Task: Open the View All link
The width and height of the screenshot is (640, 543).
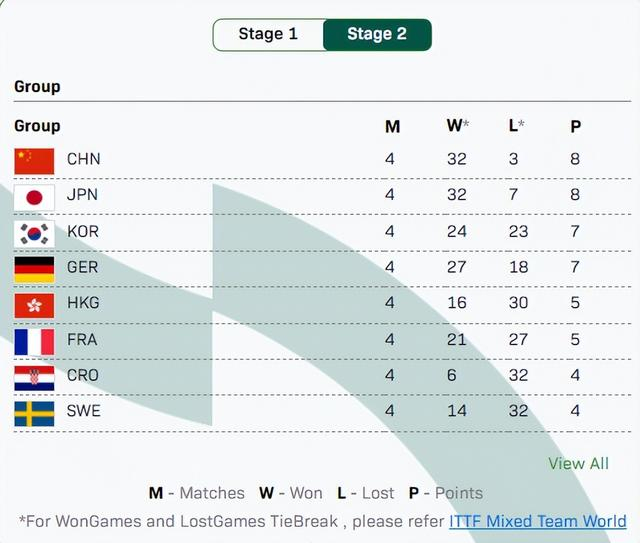Action: coord(578,463)
